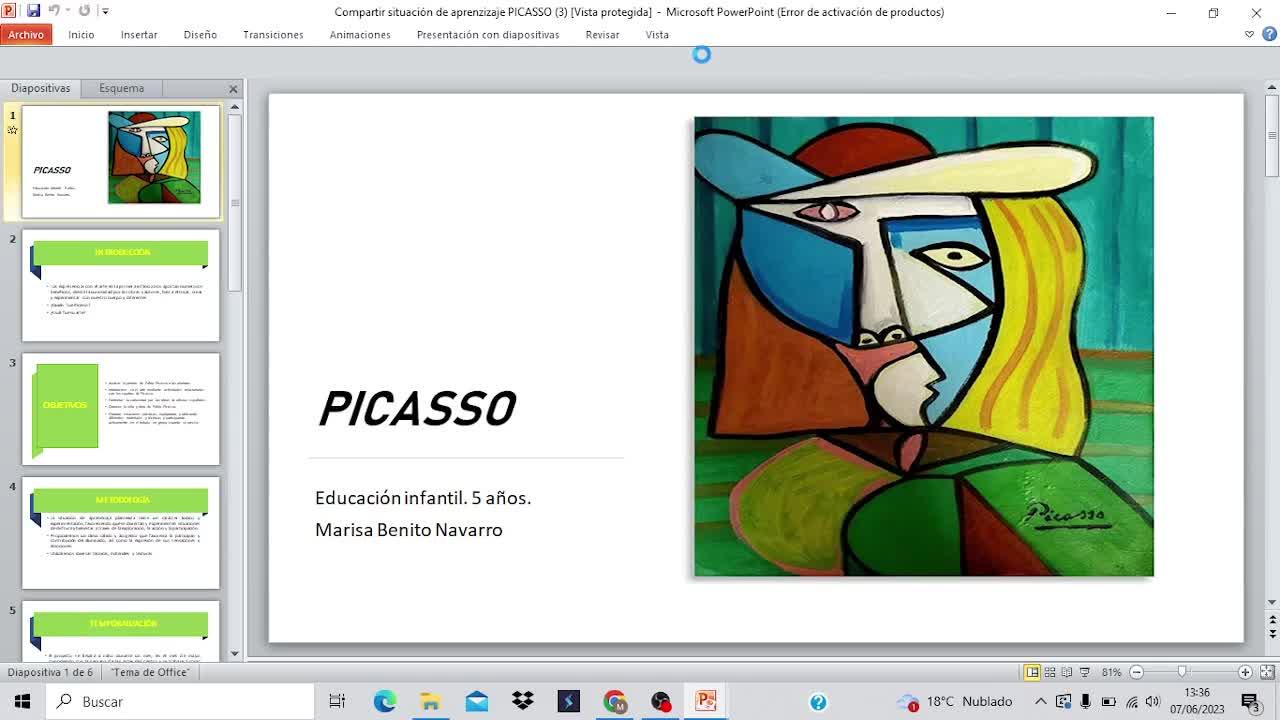Viewport: 1280px width, 720px height.
Task: Open the Presentación con diapositivas tab
Action: (488, 34)
